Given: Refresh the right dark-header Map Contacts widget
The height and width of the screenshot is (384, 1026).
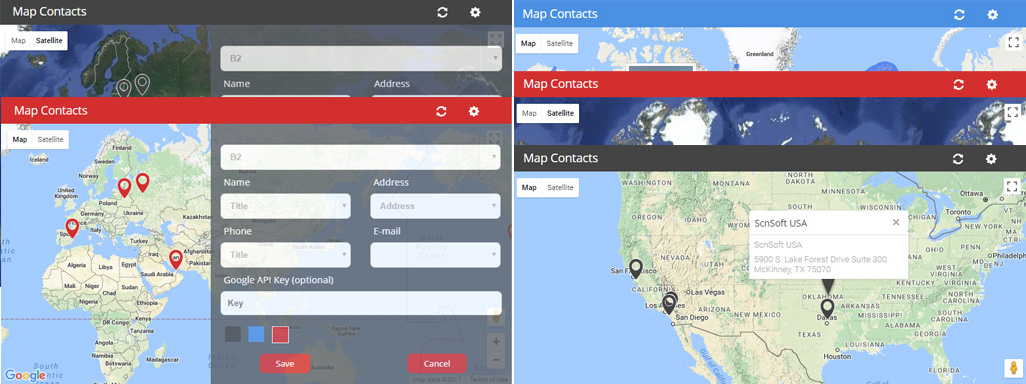Looking at the screenshot, I should pyautogui.click(x=958, y=158).
